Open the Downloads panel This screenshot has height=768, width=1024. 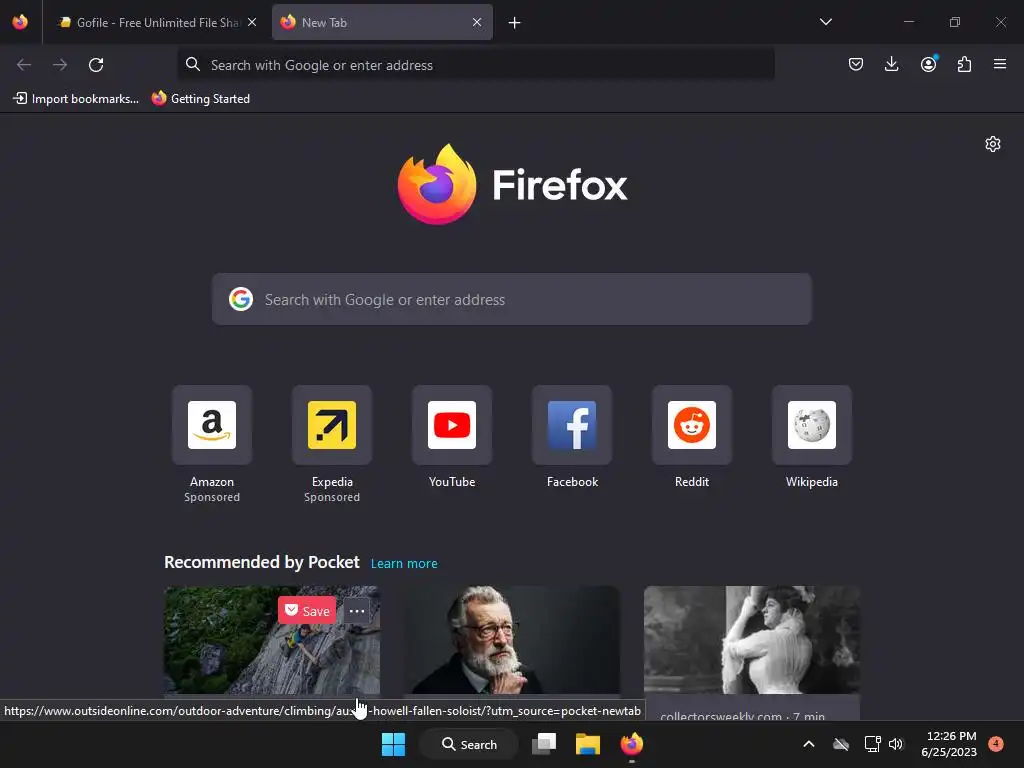[891, 64]
